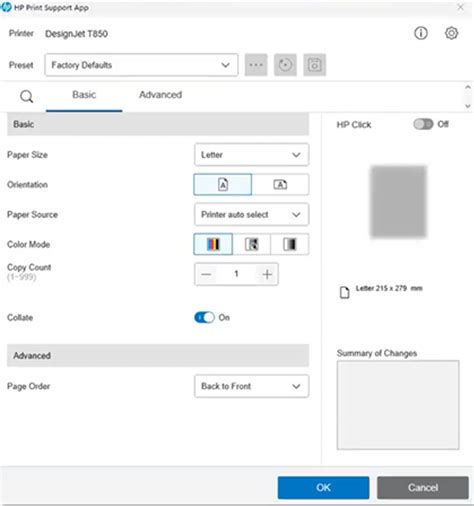Open the Page Order dropdown
Viewport: 474px width, 506px height.
pos(251,386)
